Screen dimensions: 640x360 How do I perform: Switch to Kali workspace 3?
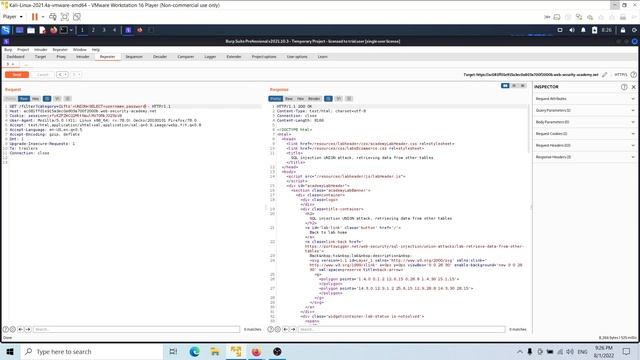point(104,30)
